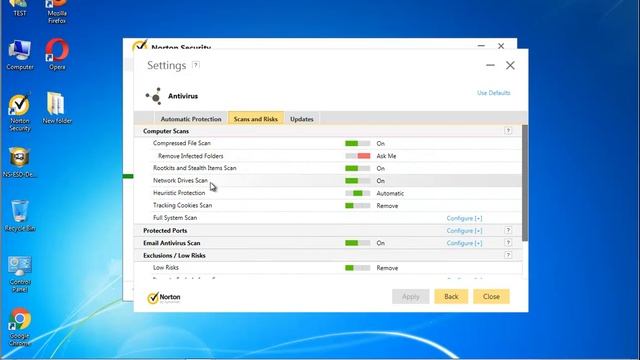The image size is (640, 360).
Task: Expand Configure for Full System Scan
Action: [x=464, y=218]
